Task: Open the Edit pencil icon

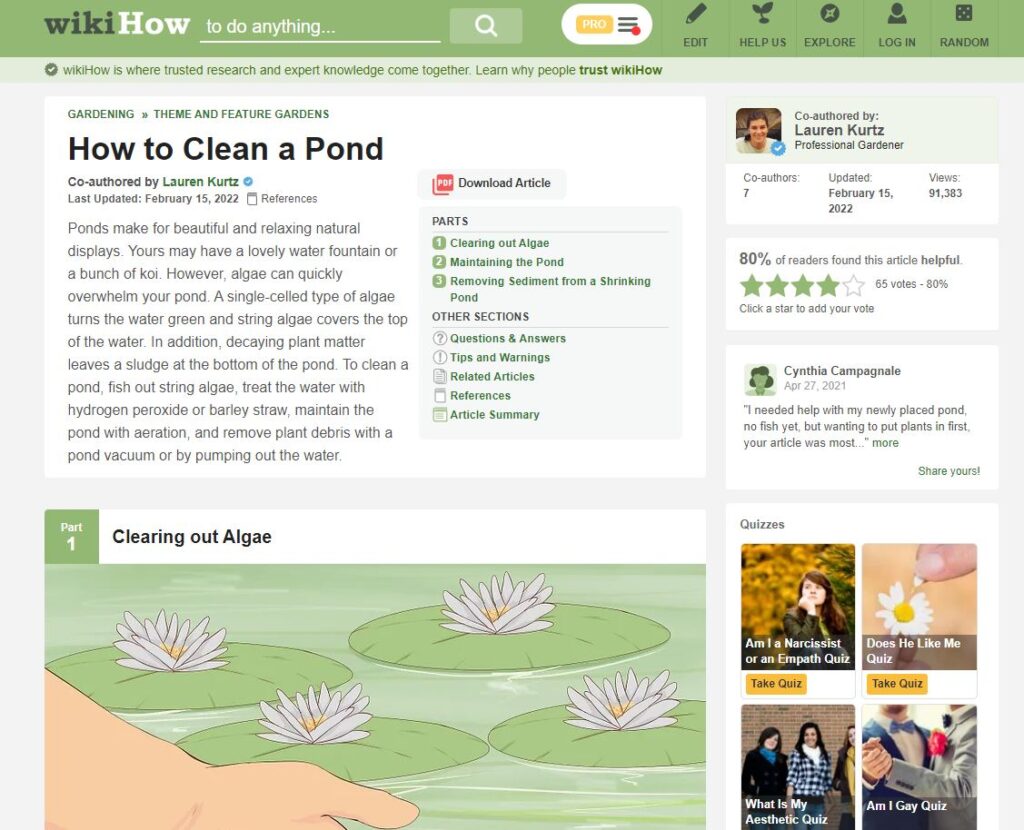Action: [x=696, y=14]
